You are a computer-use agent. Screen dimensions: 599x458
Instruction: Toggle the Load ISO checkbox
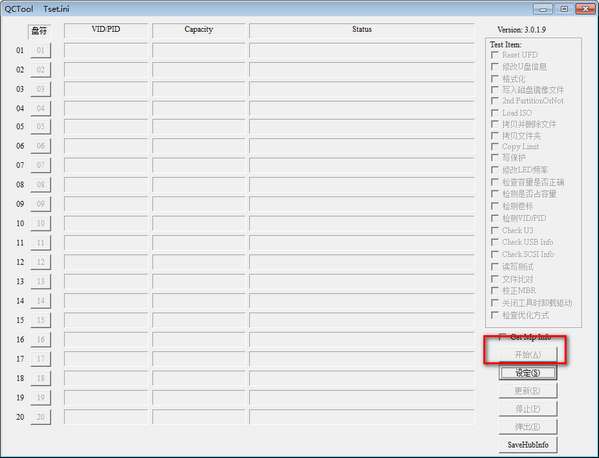point(495,113)
